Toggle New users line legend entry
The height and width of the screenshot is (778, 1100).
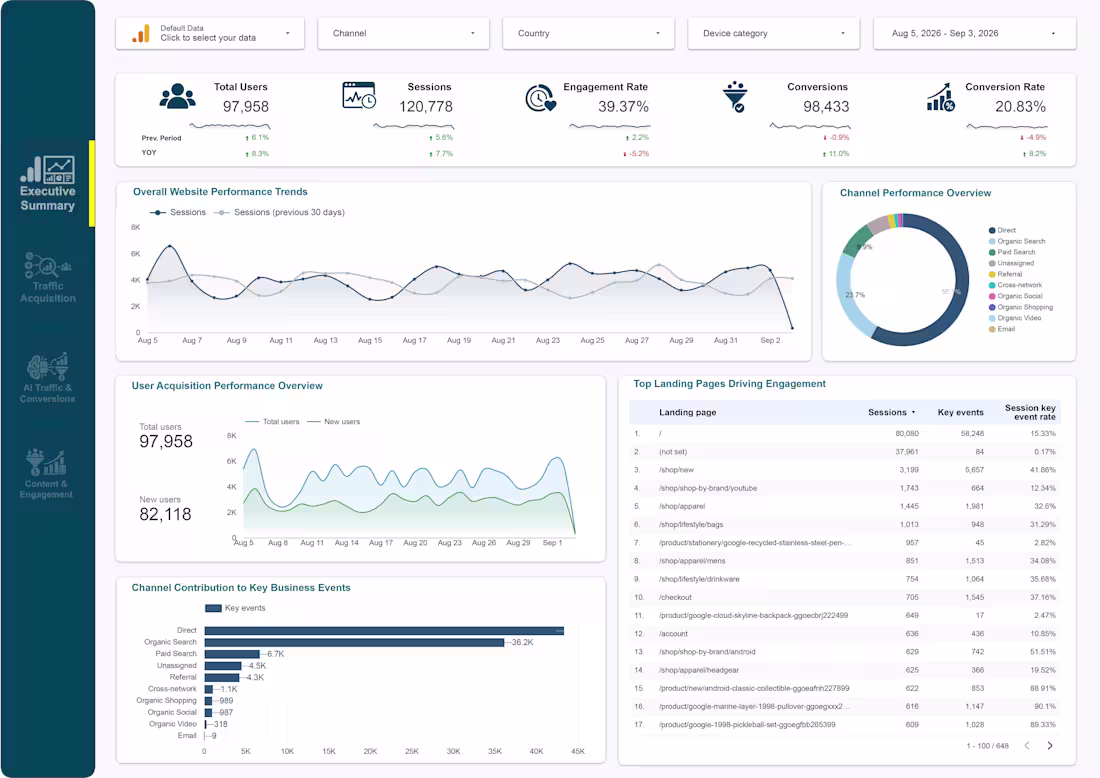(x=333, y=422)
